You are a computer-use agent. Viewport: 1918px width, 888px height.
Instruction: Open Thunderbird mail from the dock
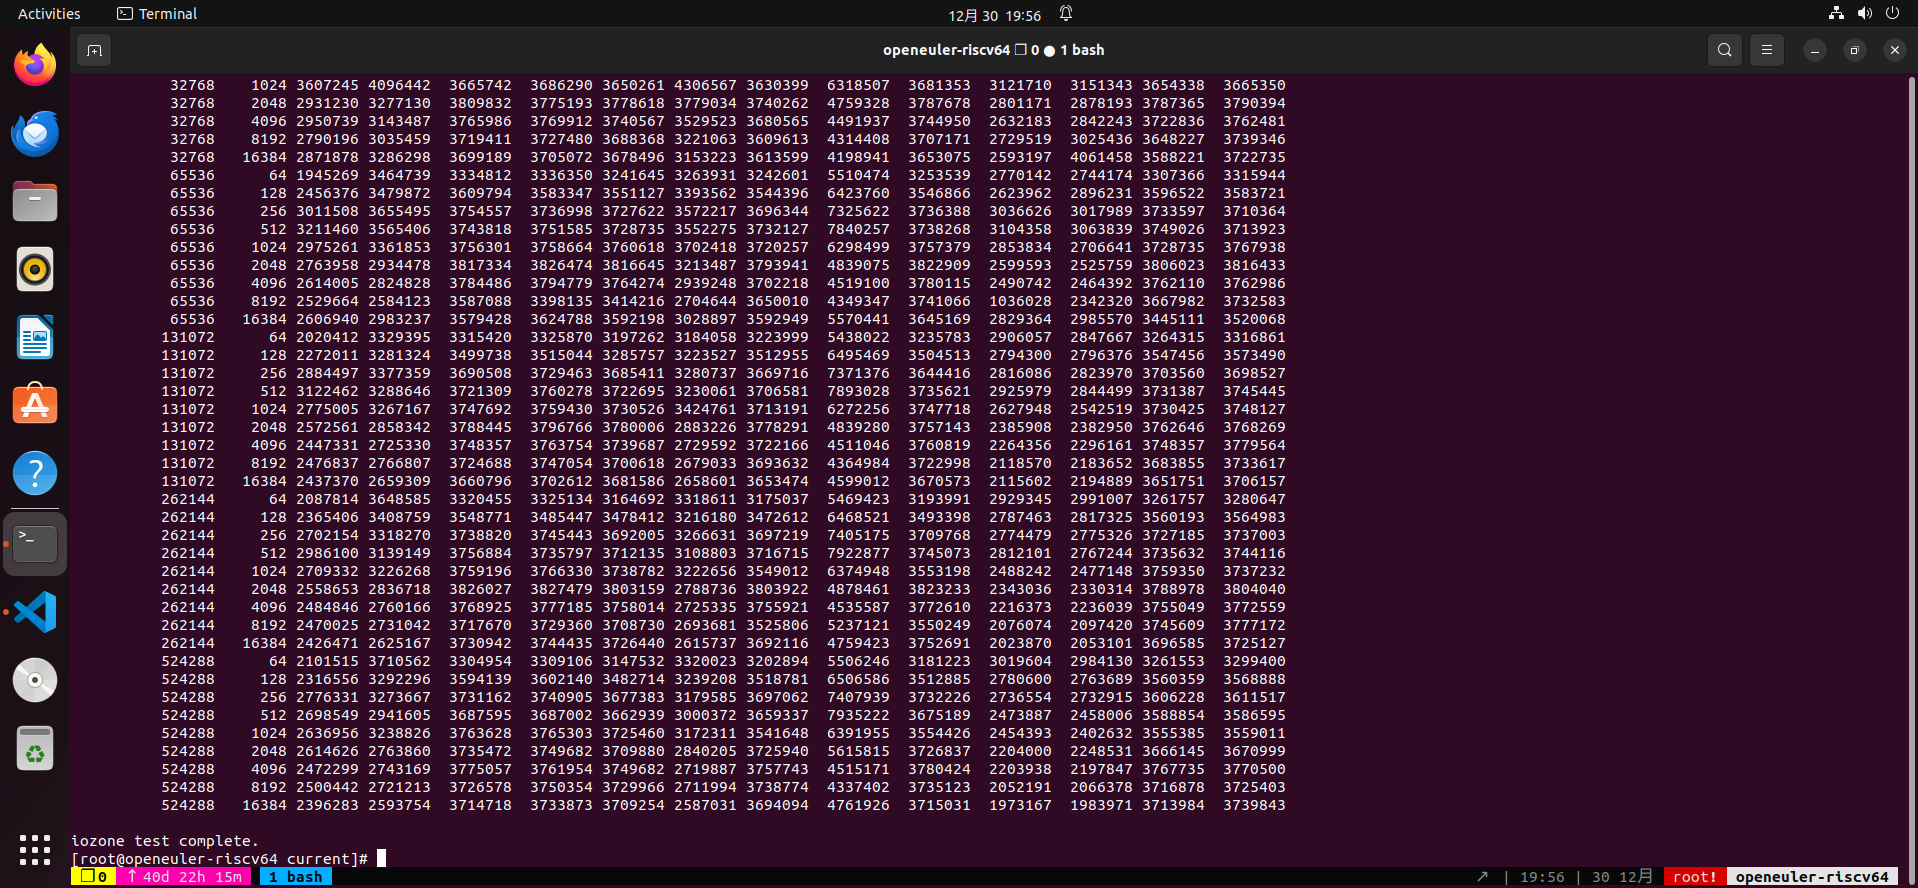click(x=35, y=134)
